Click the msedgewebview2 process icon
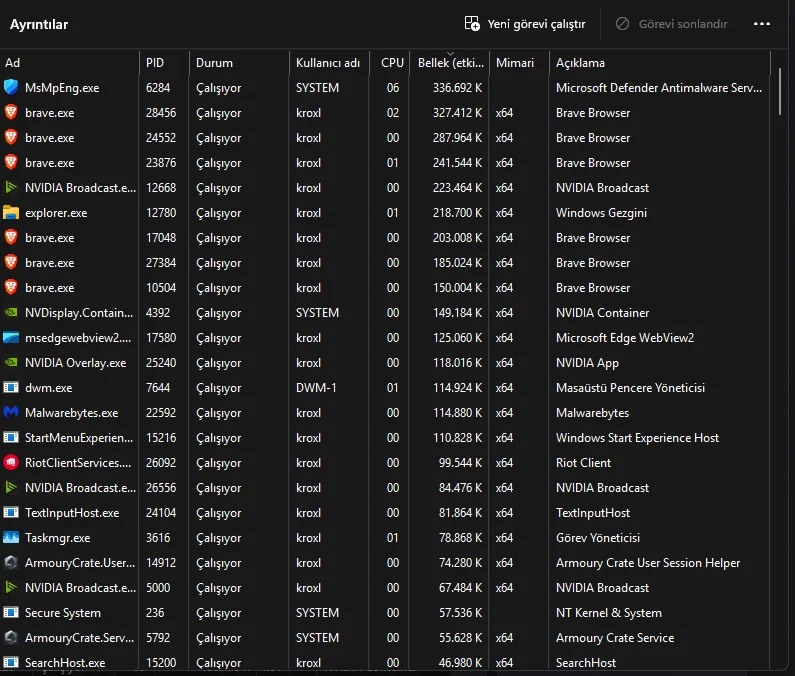 (11, 337)
